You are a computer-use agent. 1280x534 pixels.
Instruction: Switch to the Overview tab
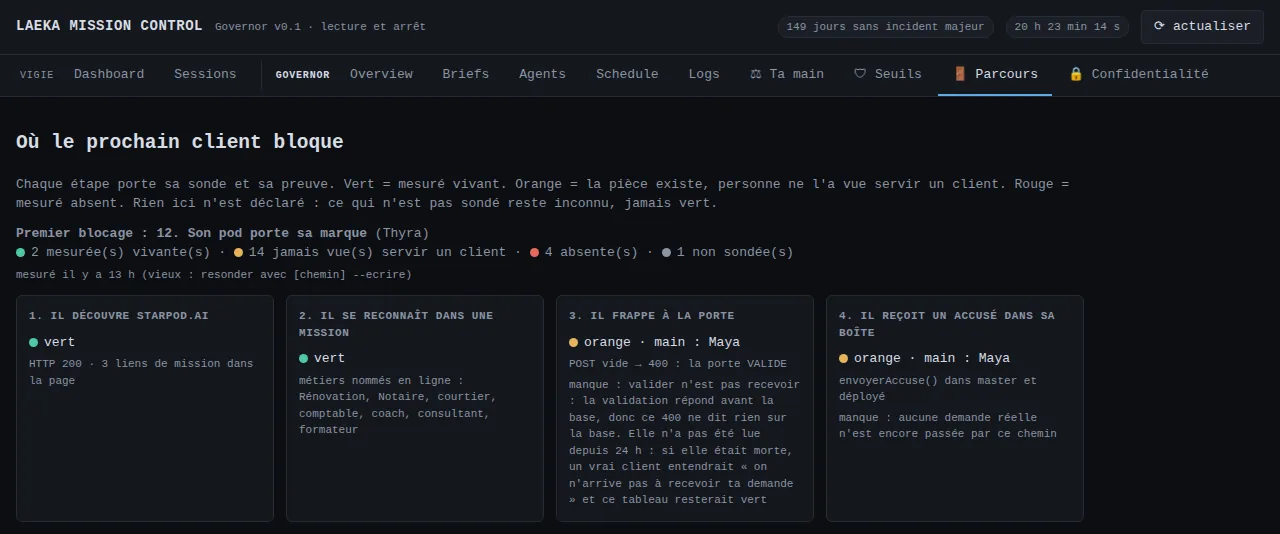click(381, 74)
